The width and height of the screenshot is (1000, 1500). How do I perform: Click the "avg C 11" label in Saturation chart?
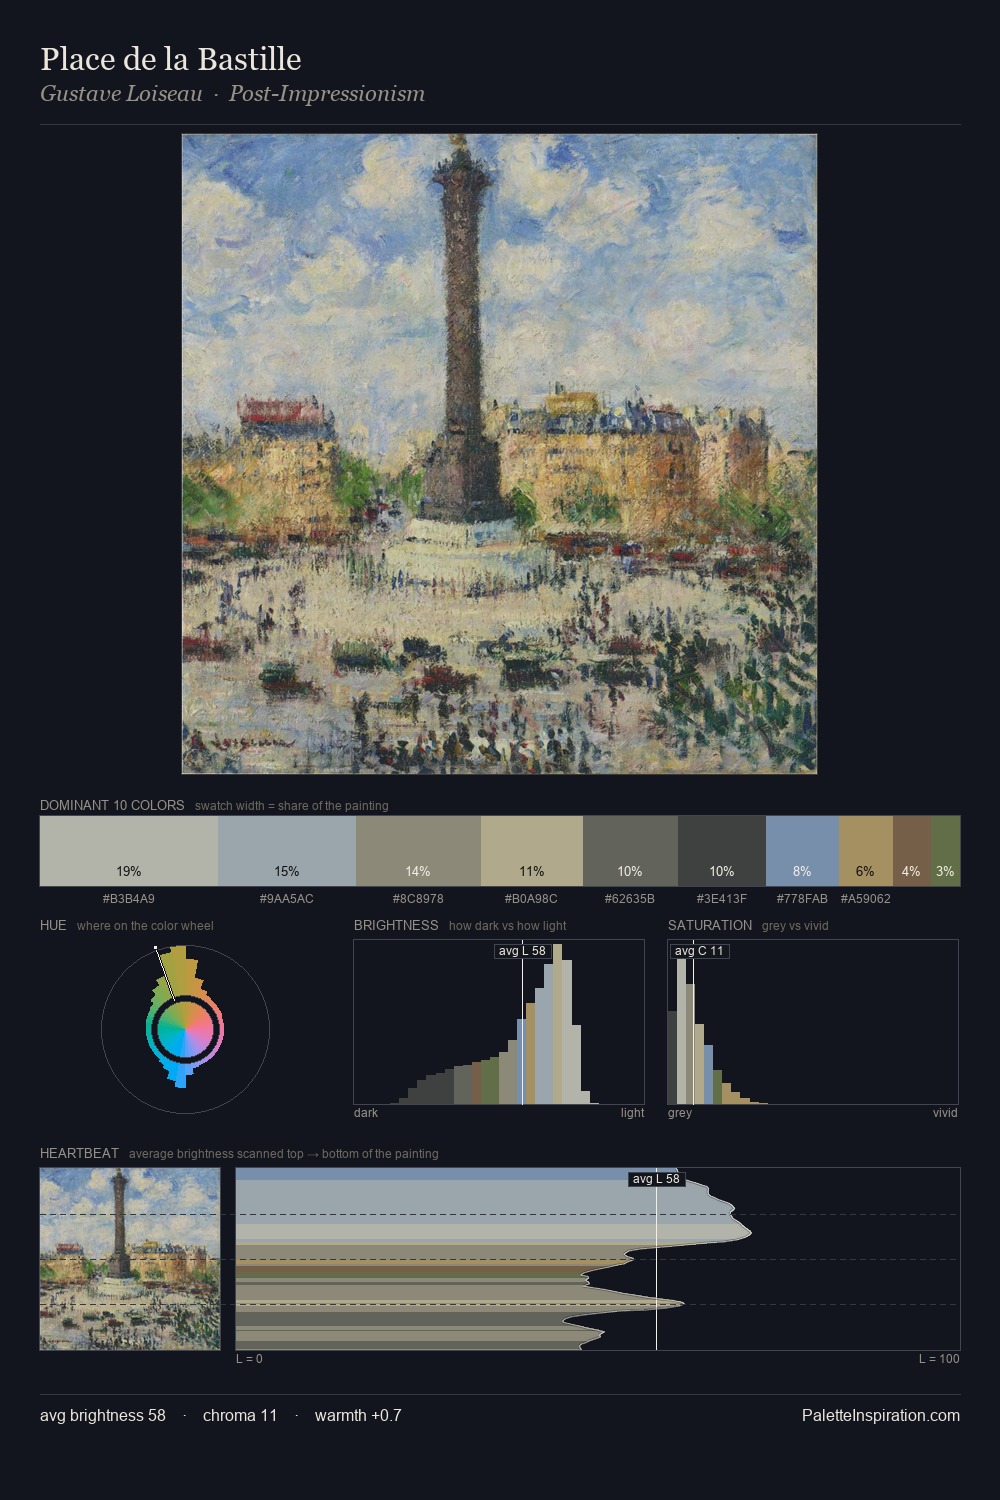(x=699, y=951)
